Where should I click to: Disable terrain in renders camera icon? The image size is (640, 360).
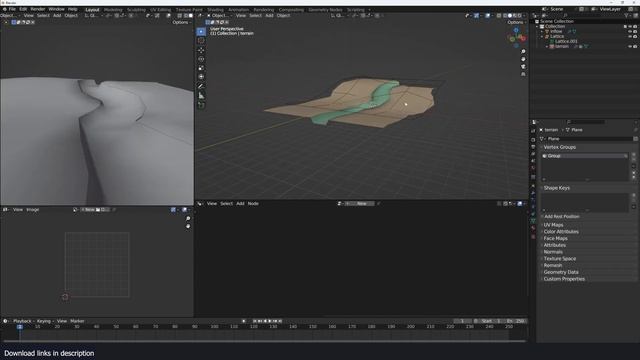click(635, 47)
